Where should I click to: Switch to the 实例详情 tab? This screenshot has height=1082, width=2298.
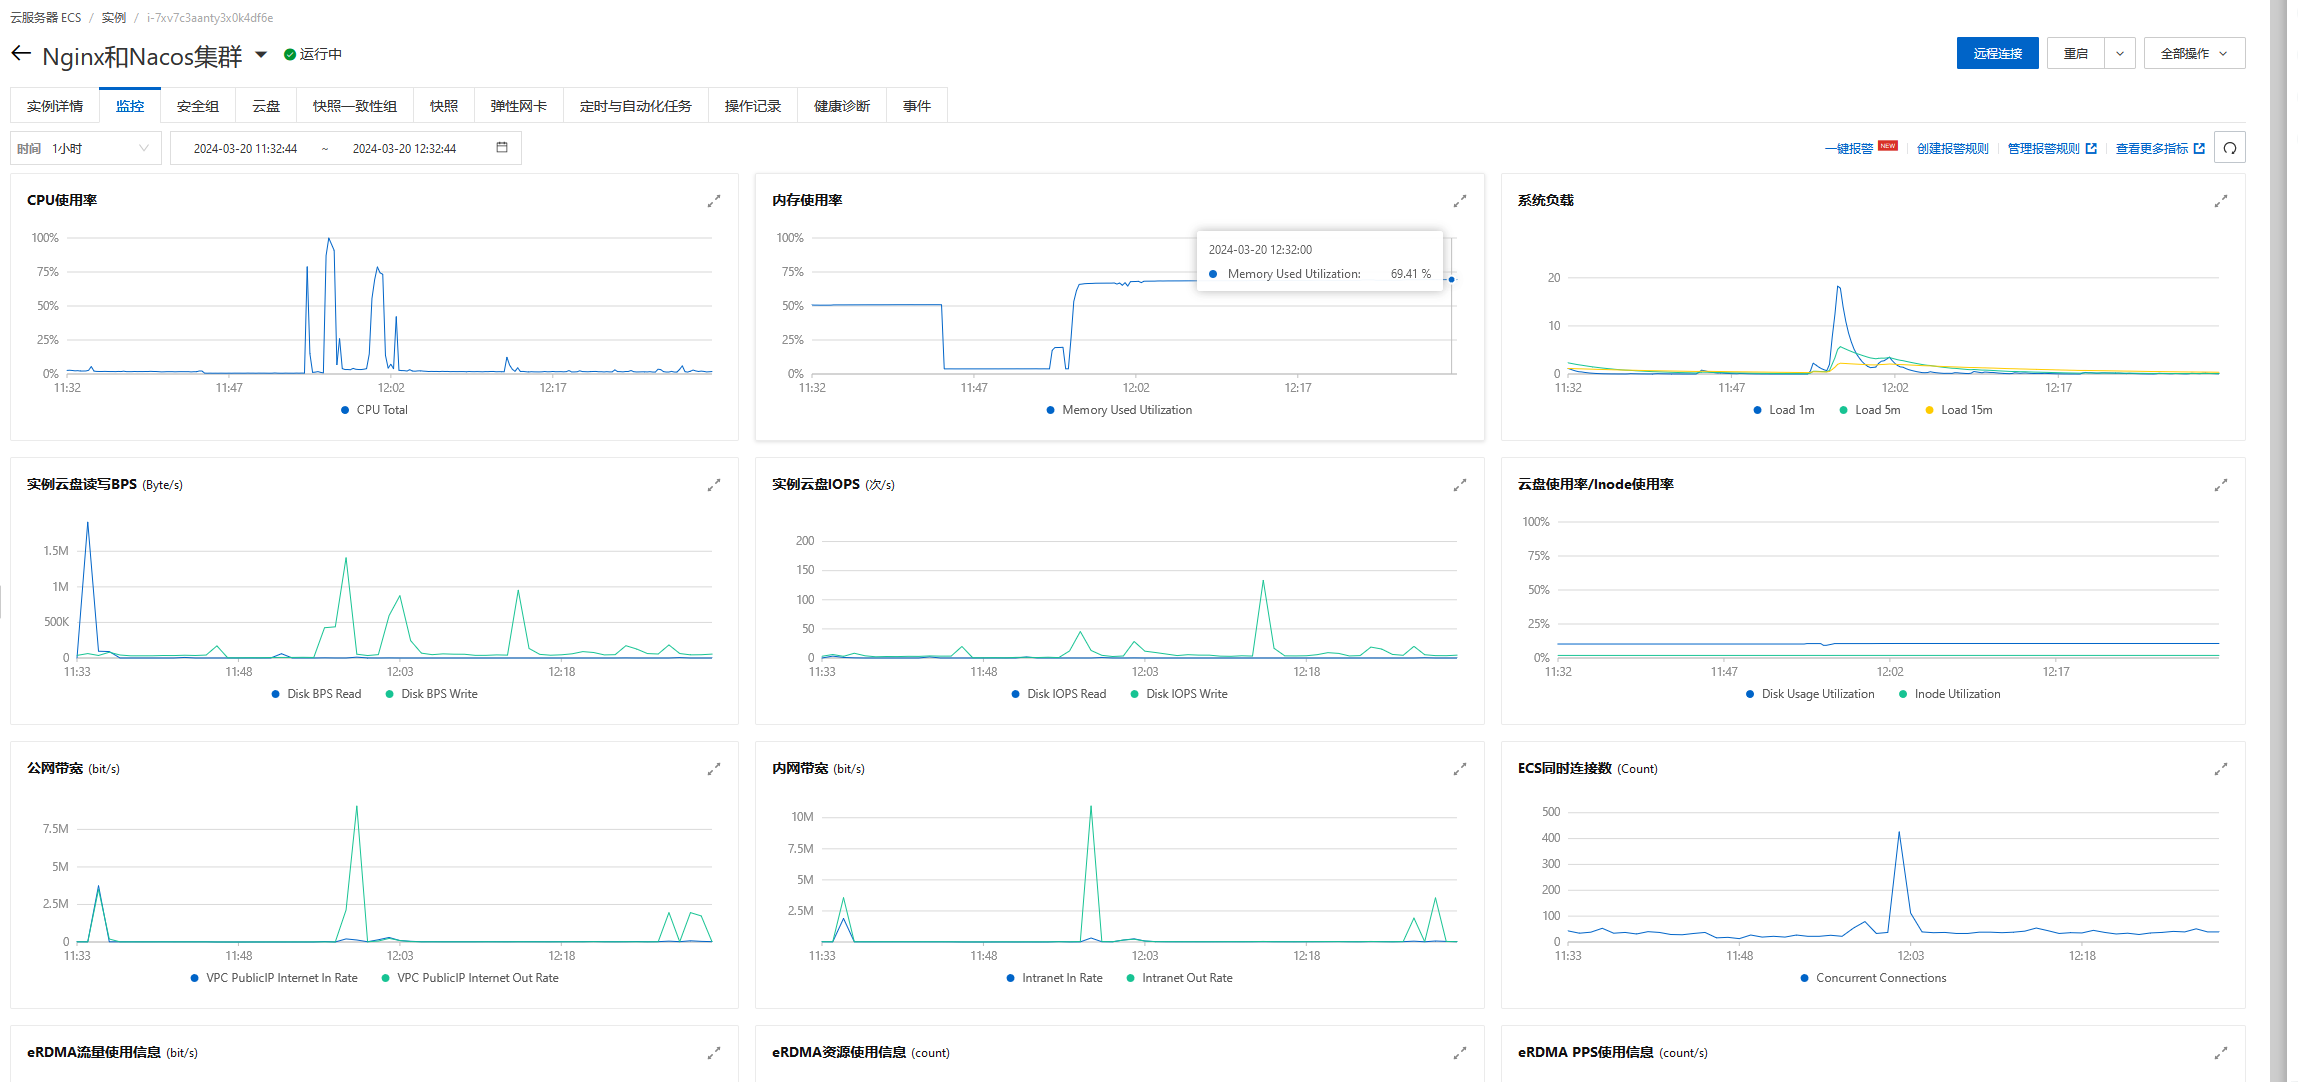coord(55,106)
